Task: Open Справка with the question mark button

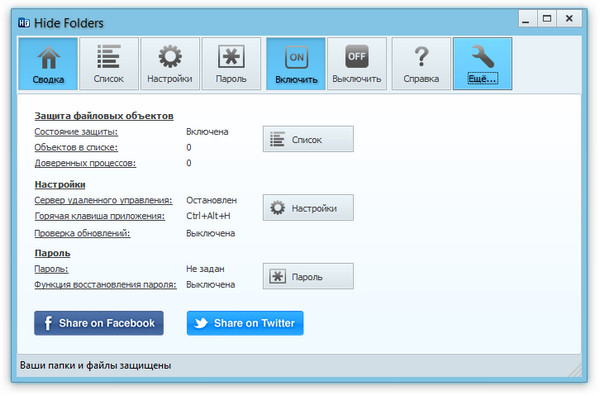Action: click(x=421, y=64)
